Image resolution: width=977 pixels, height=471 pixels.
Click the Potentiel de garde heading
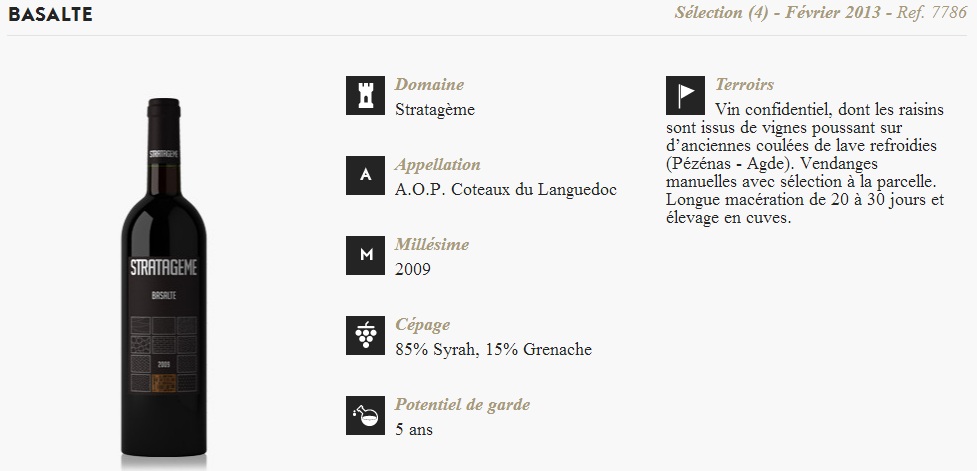coord(462,405)
